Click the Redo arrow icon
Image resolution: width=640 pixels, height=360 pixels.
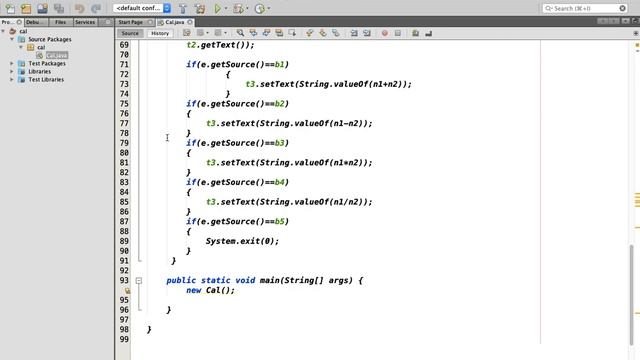(x=96, y=8)
